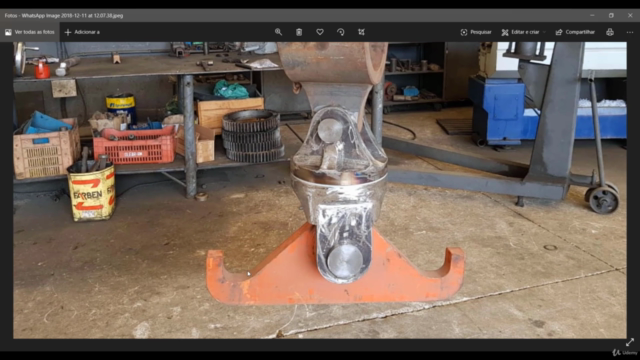
Task: Zoom the photo with magnifier icon
Action: point(278,32)
